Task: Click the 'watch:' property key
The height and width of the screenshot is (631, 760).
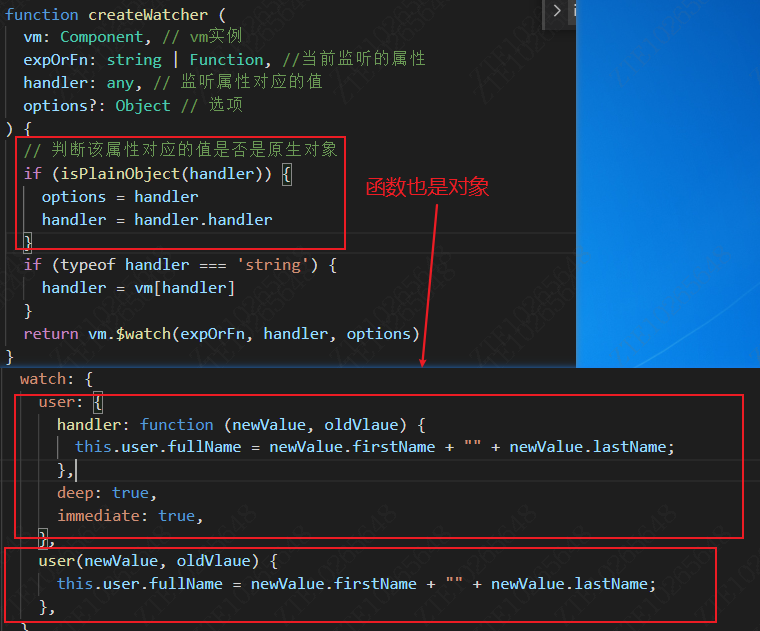Action: tap(47, 379)
